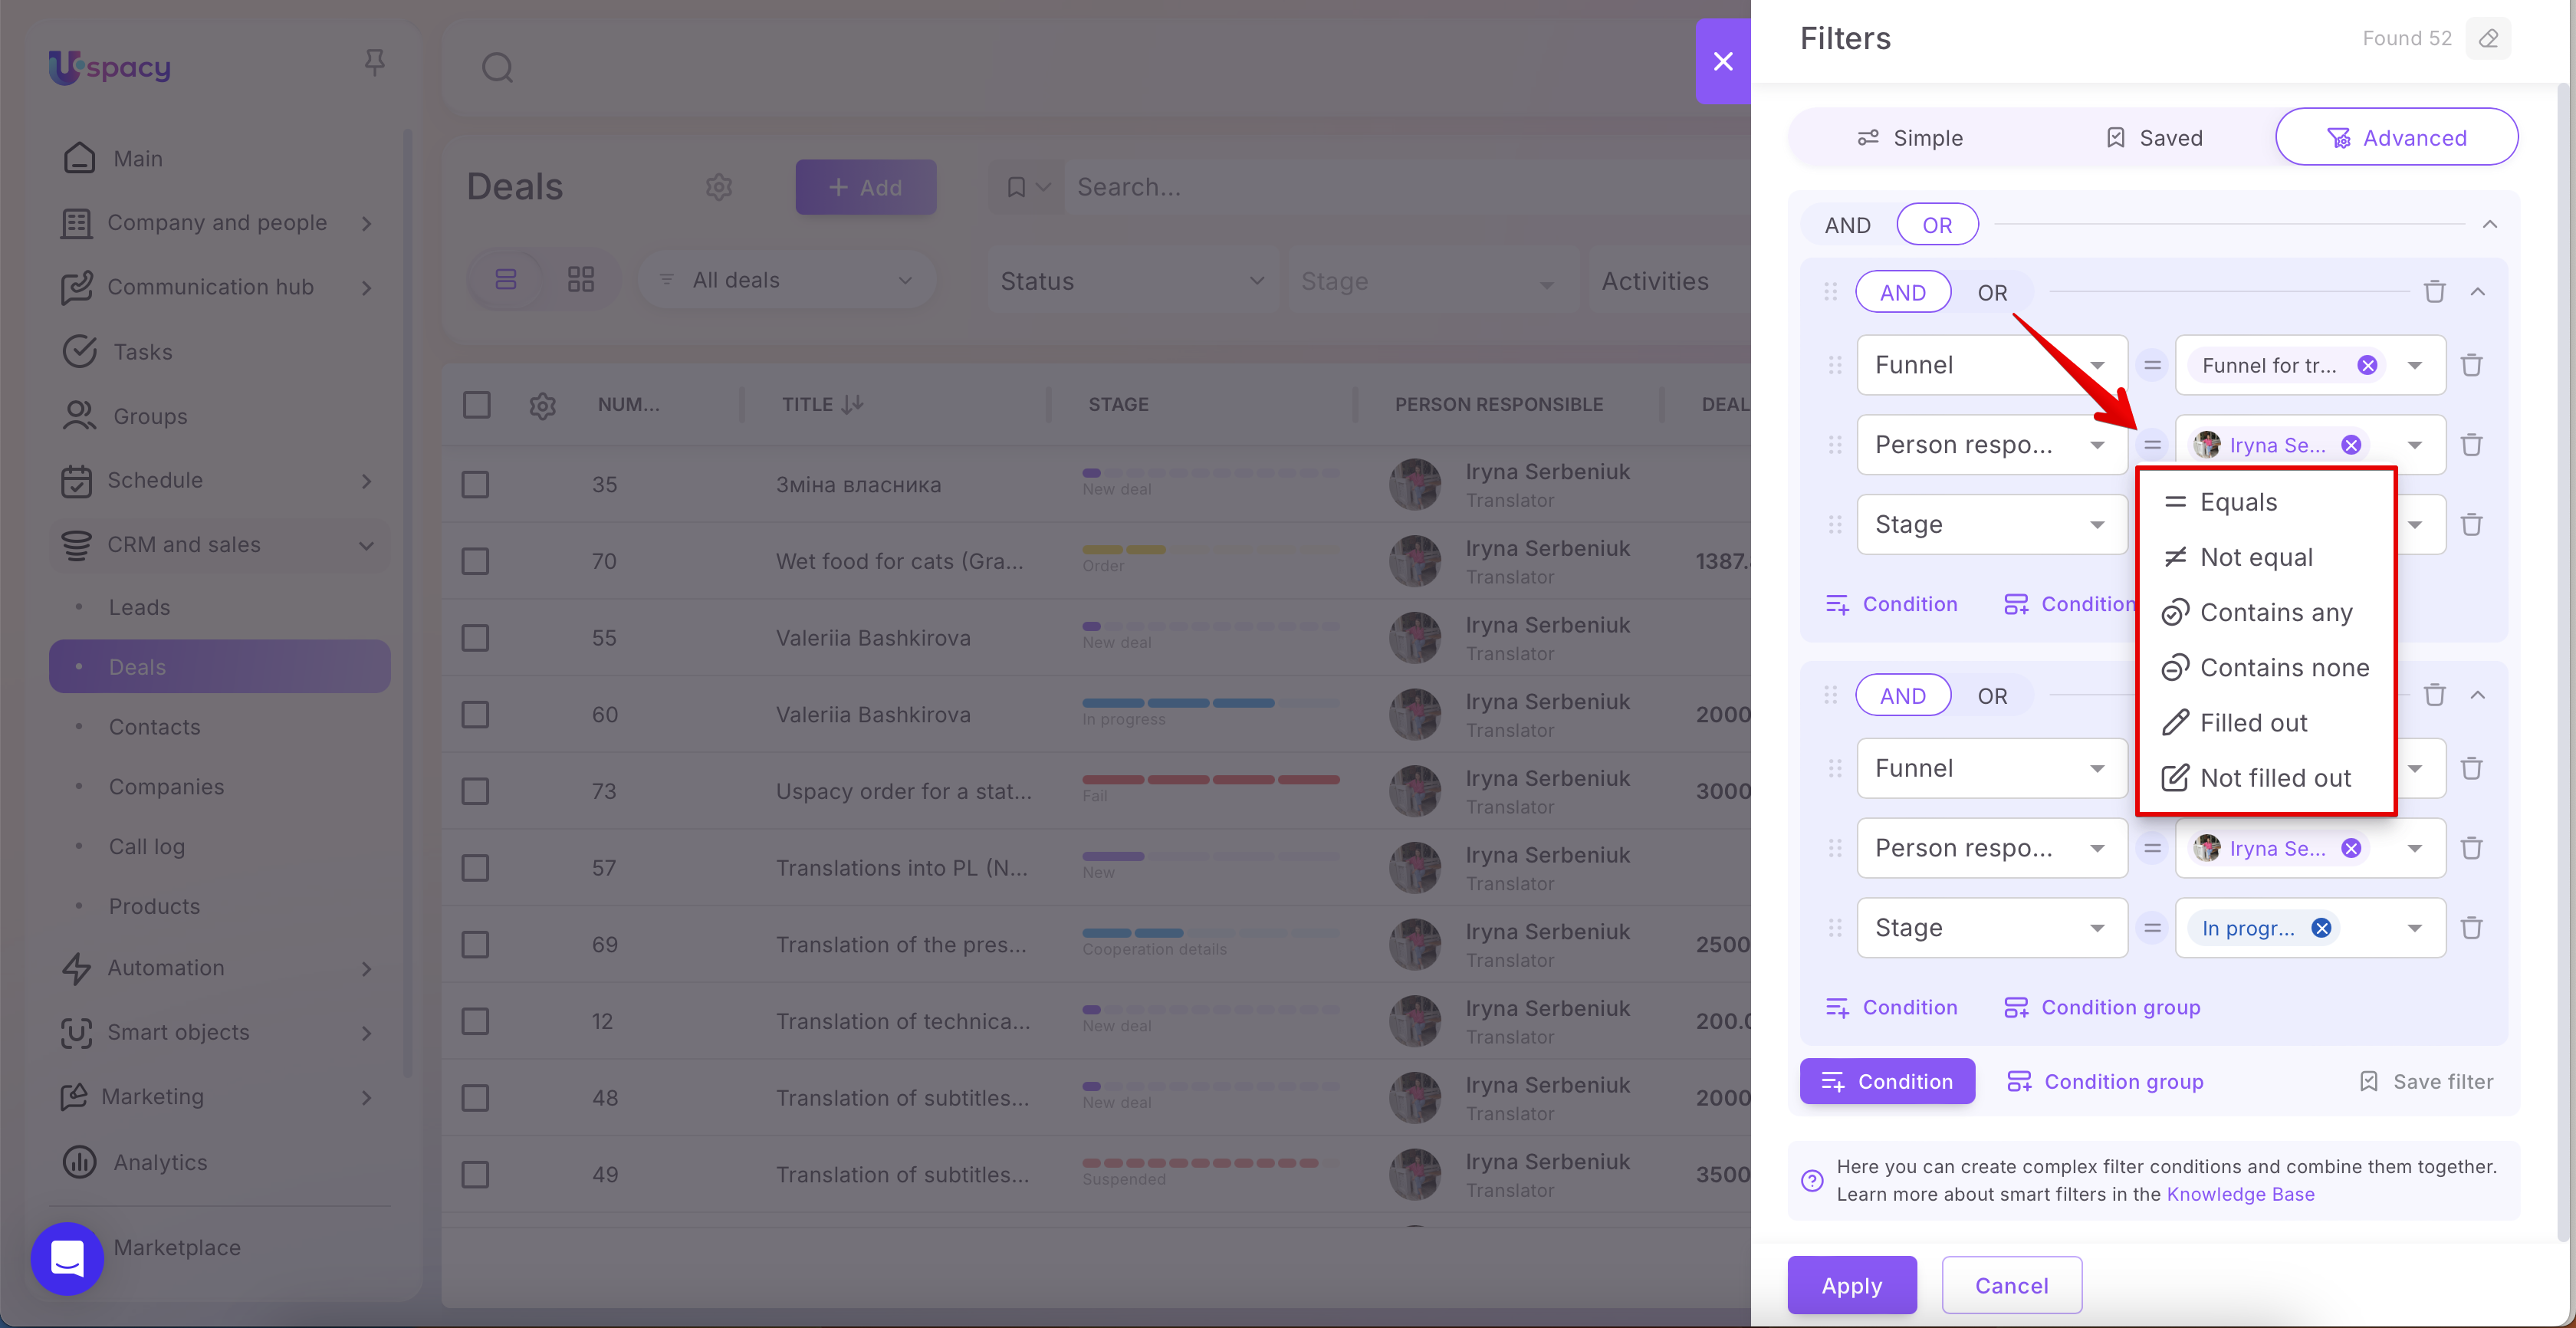2576x1328 pixels.
Task: Switch second group operator to OR
Action: [1991, 696]
